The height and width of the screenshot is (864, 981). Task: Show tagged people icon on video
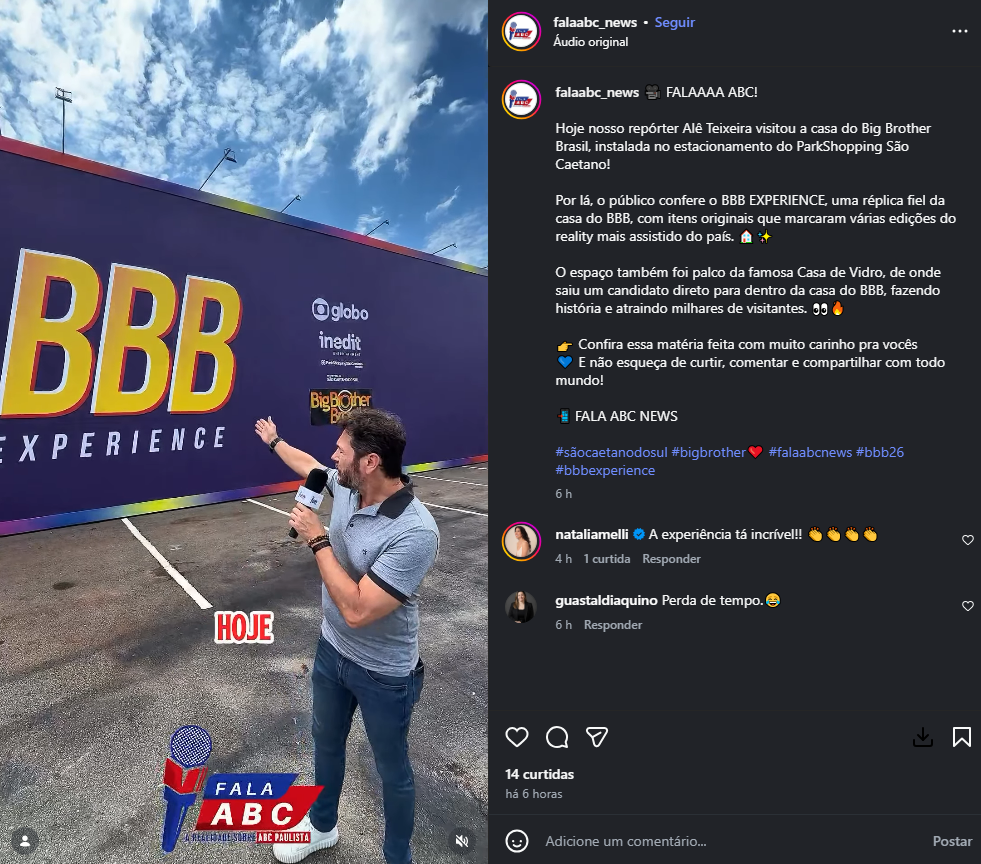(25, 841)
